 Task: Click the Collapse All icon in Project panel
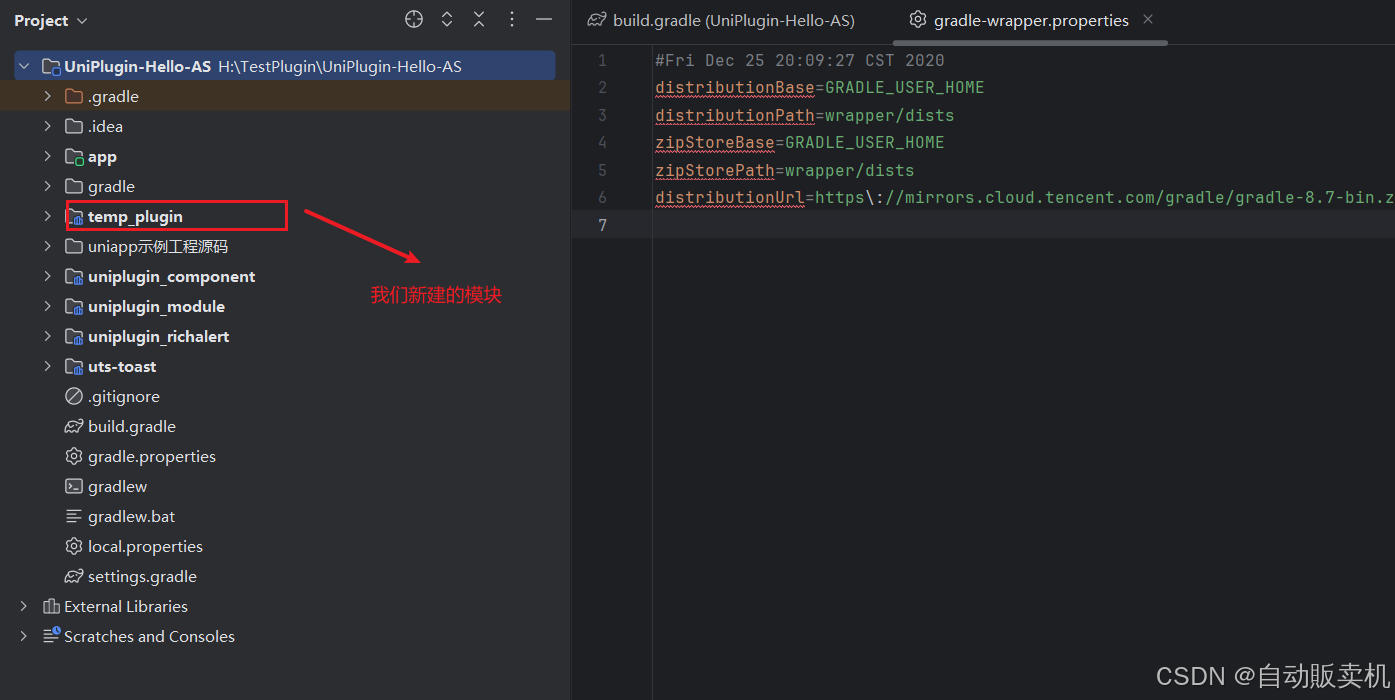pyautogui.click(x=479, y=20)
